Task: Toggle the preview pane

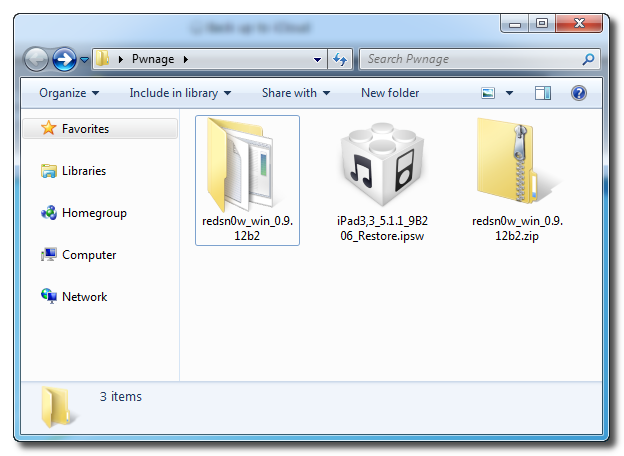Action: click(543, 93)
